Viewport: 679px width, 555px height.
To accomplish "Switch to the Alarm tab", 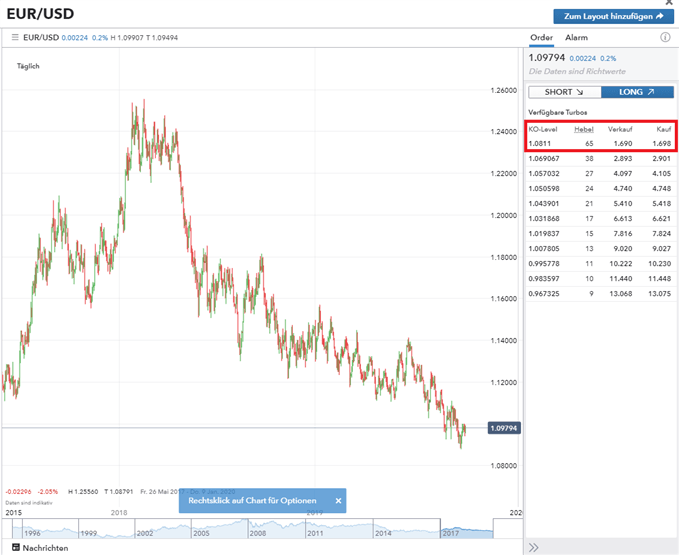I will pyautogui.click(x=576, y=38).
